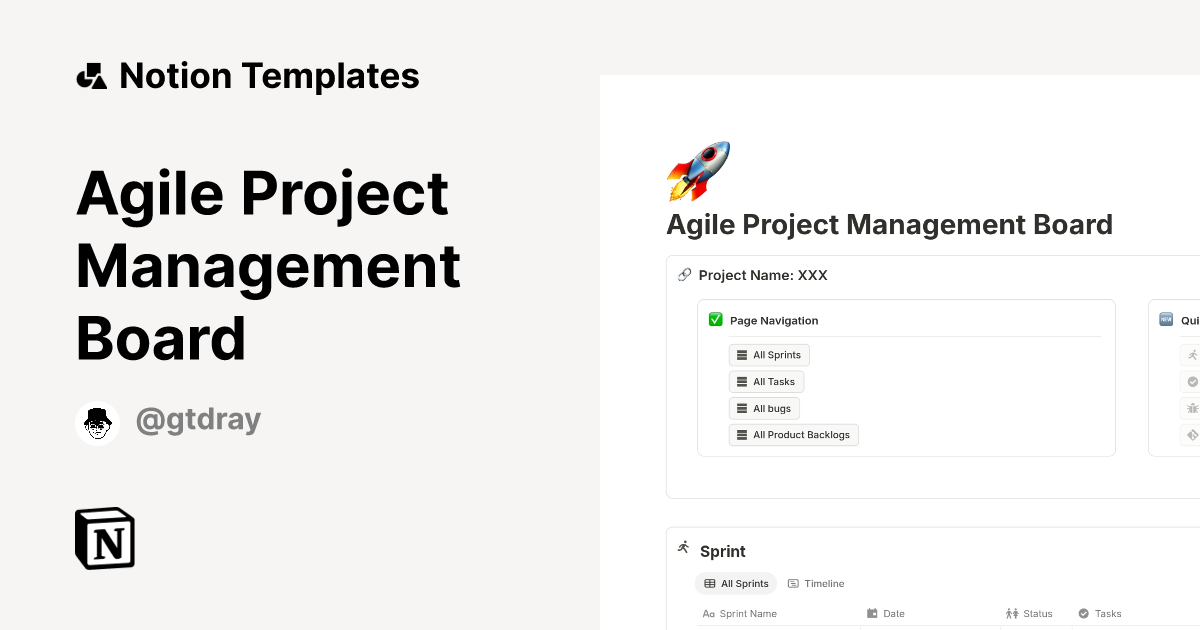Click the Notion logo above the author name
Viewport: 1200px width, 630px height.
pyautogui.click(x=104, y=538)
